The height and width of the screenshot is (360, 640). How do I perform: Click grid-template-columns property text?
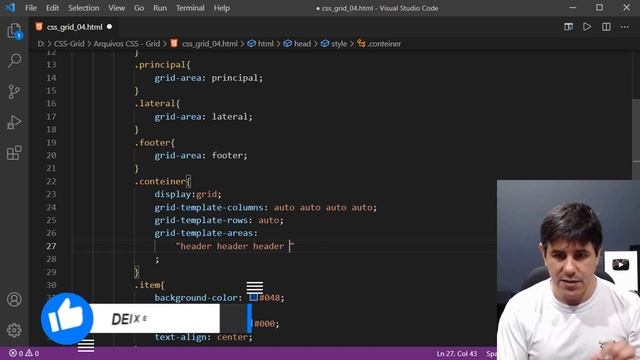point(209,207)
